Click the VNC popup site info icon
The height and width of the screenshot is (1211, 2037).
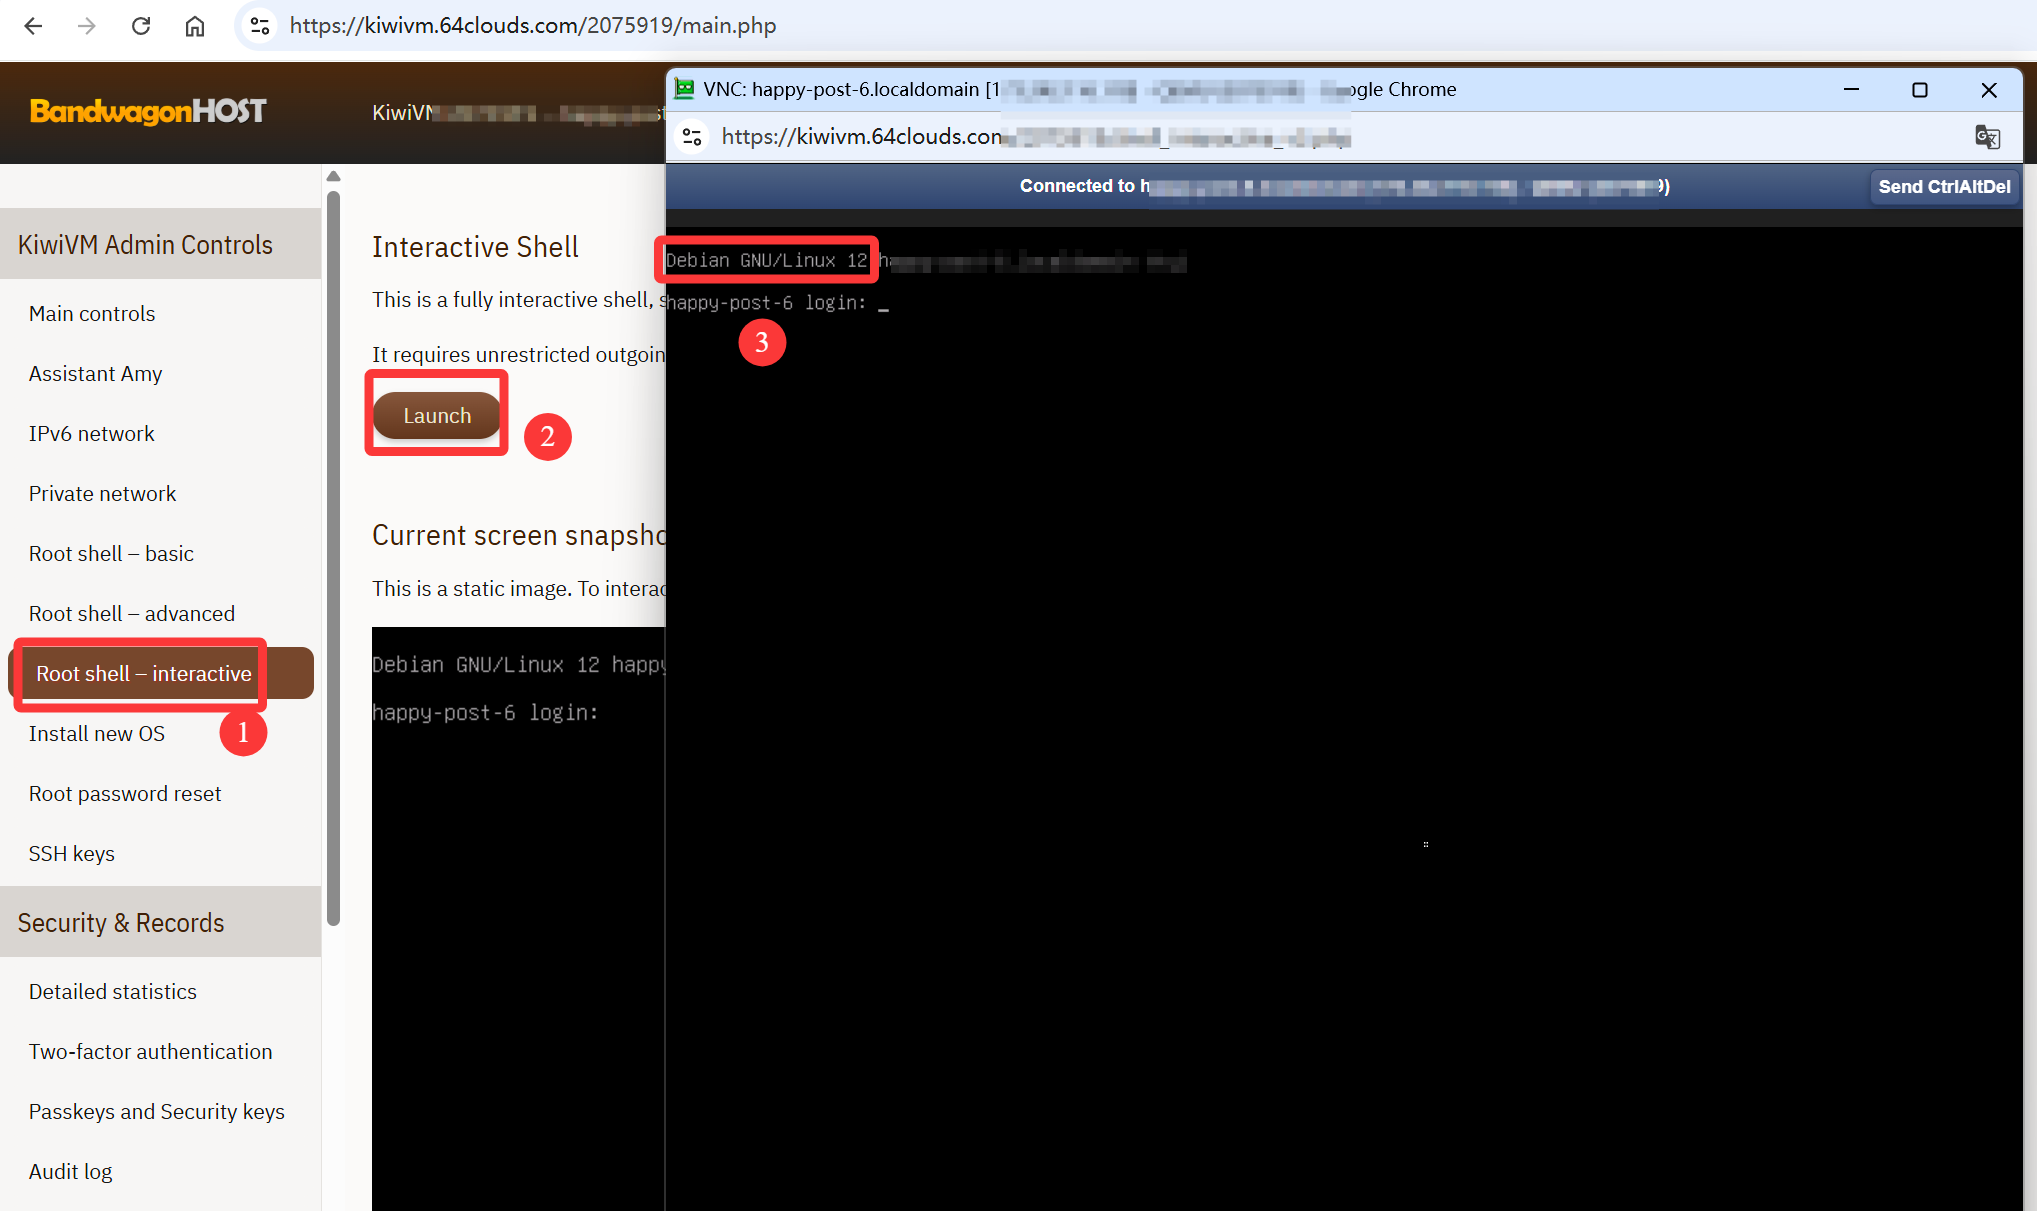coord(692,137)
